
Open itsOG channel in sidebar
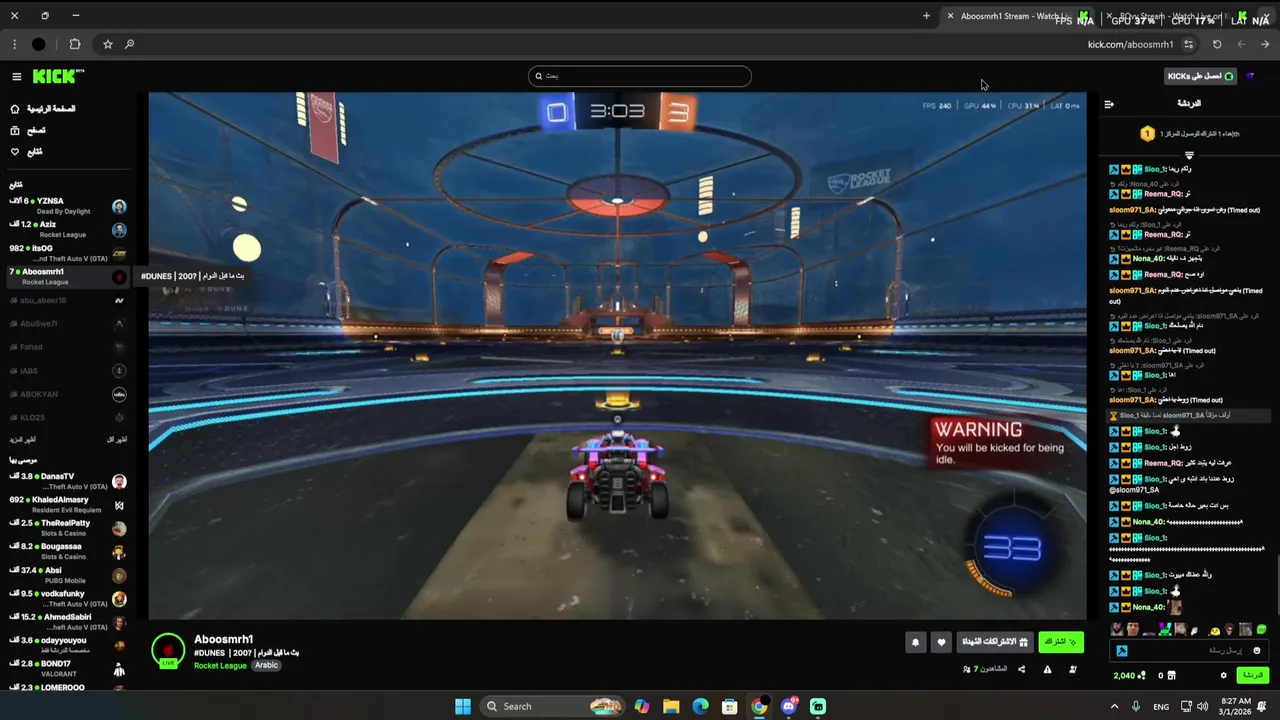pos(67,253)
